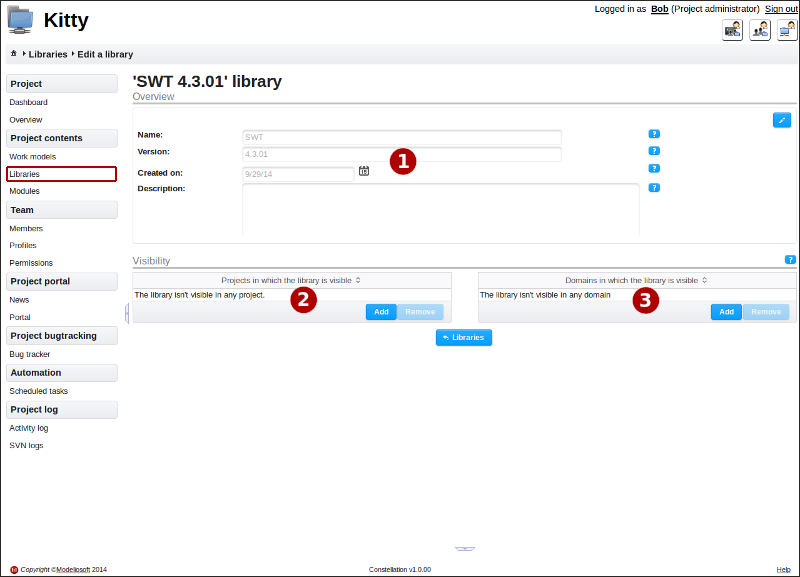Sort the domains visibility table header
Image resolution: width=800 pixels, height=577 pixels.
tap(637, 280)
